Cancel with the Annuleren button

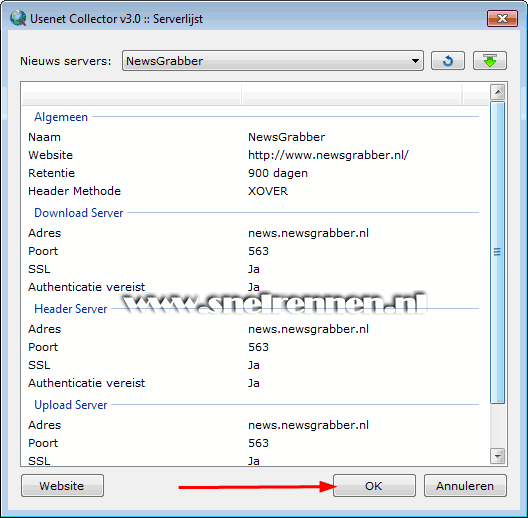point(465,486)
